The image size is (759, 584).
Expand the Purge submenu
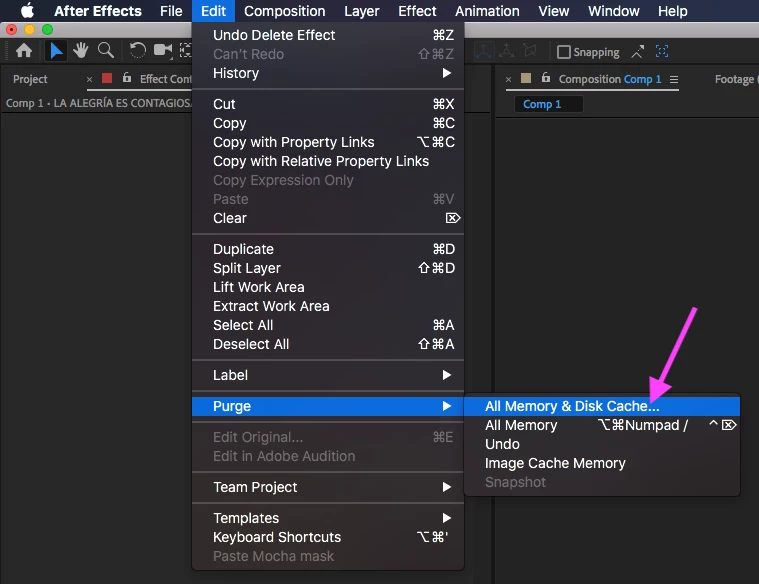(328, 406)
